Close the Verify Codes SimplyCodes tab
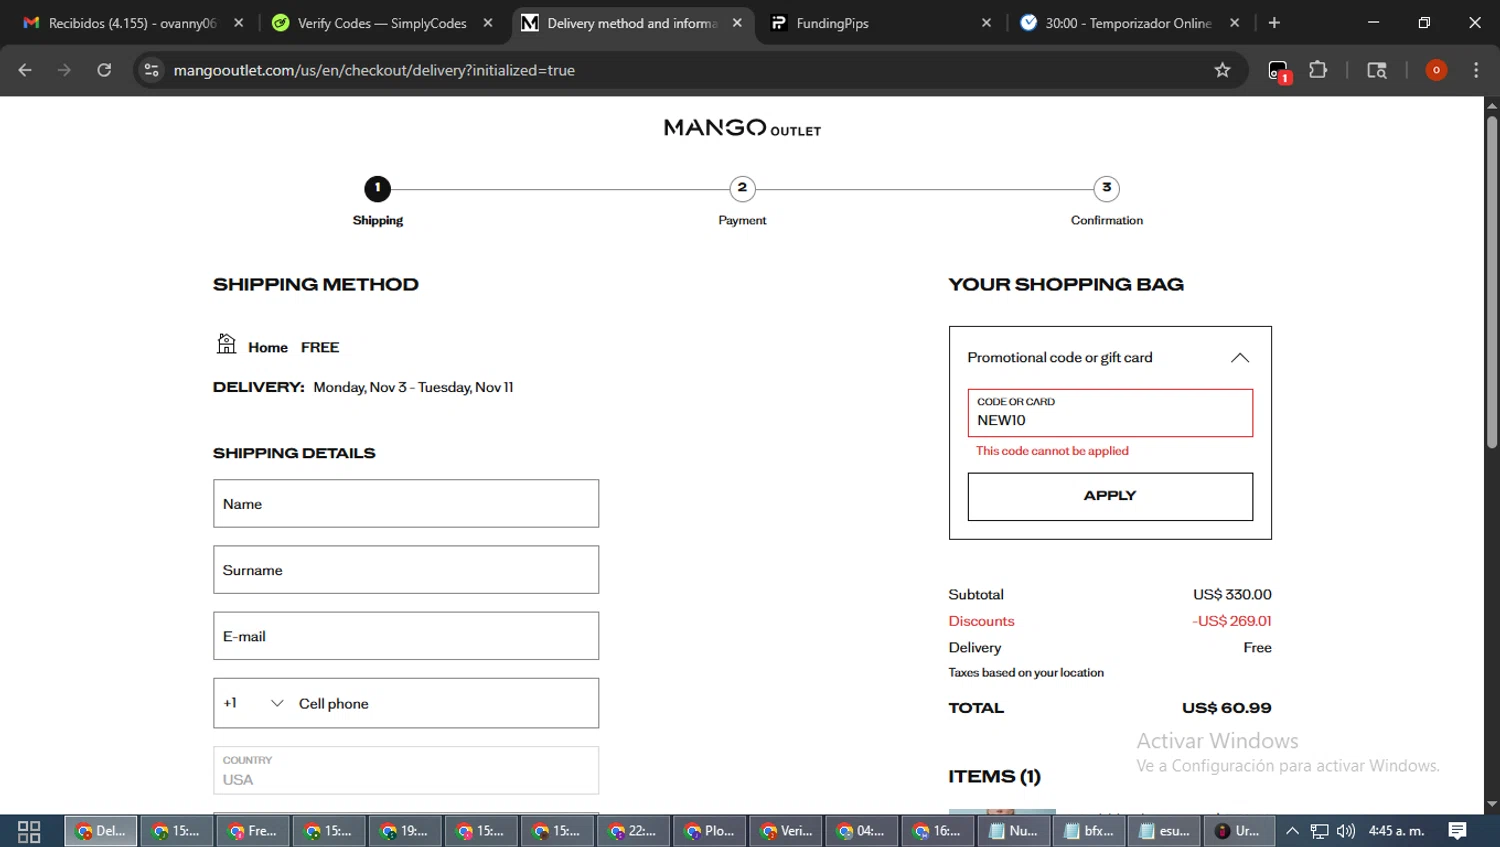The height and width of the screenshot is (847, 1500). coord(488,23)
